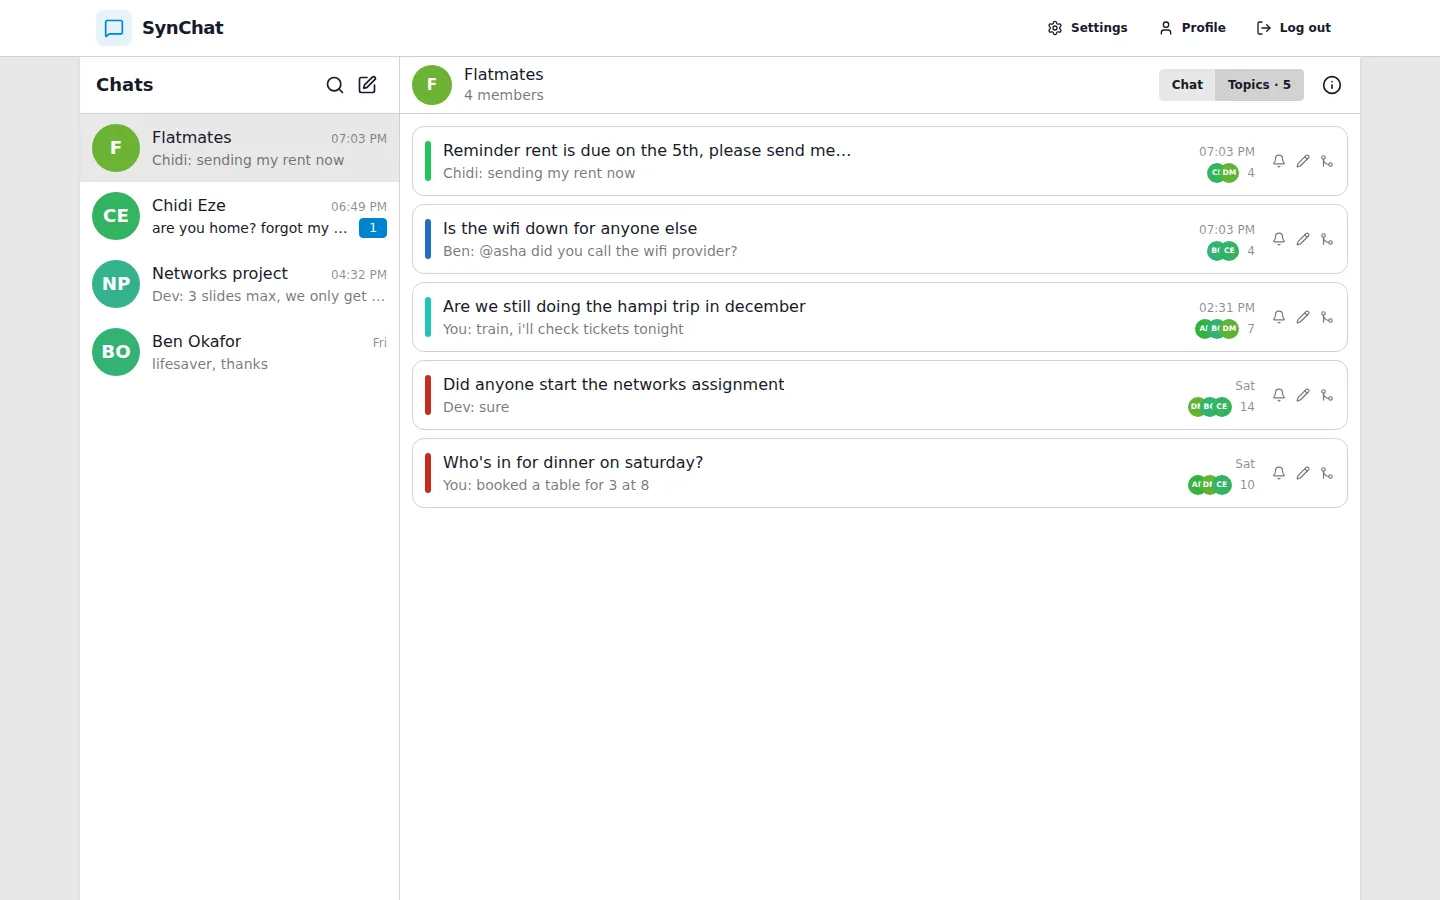Open Settings from the top bar
The width and height of the screenshot is (1440, 900).
[x=1087, y=28]
